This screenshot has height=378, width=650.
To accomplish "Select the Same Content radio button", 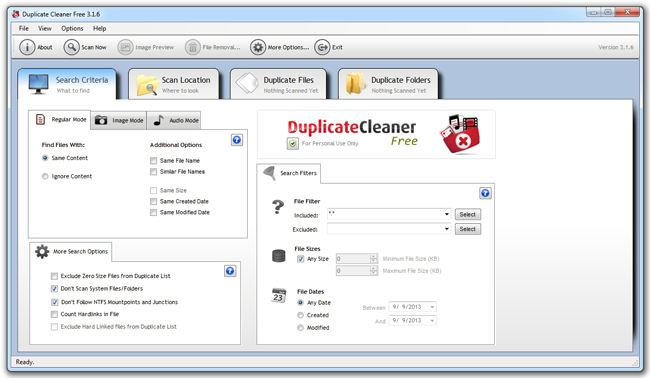I will tap(45, 158).
